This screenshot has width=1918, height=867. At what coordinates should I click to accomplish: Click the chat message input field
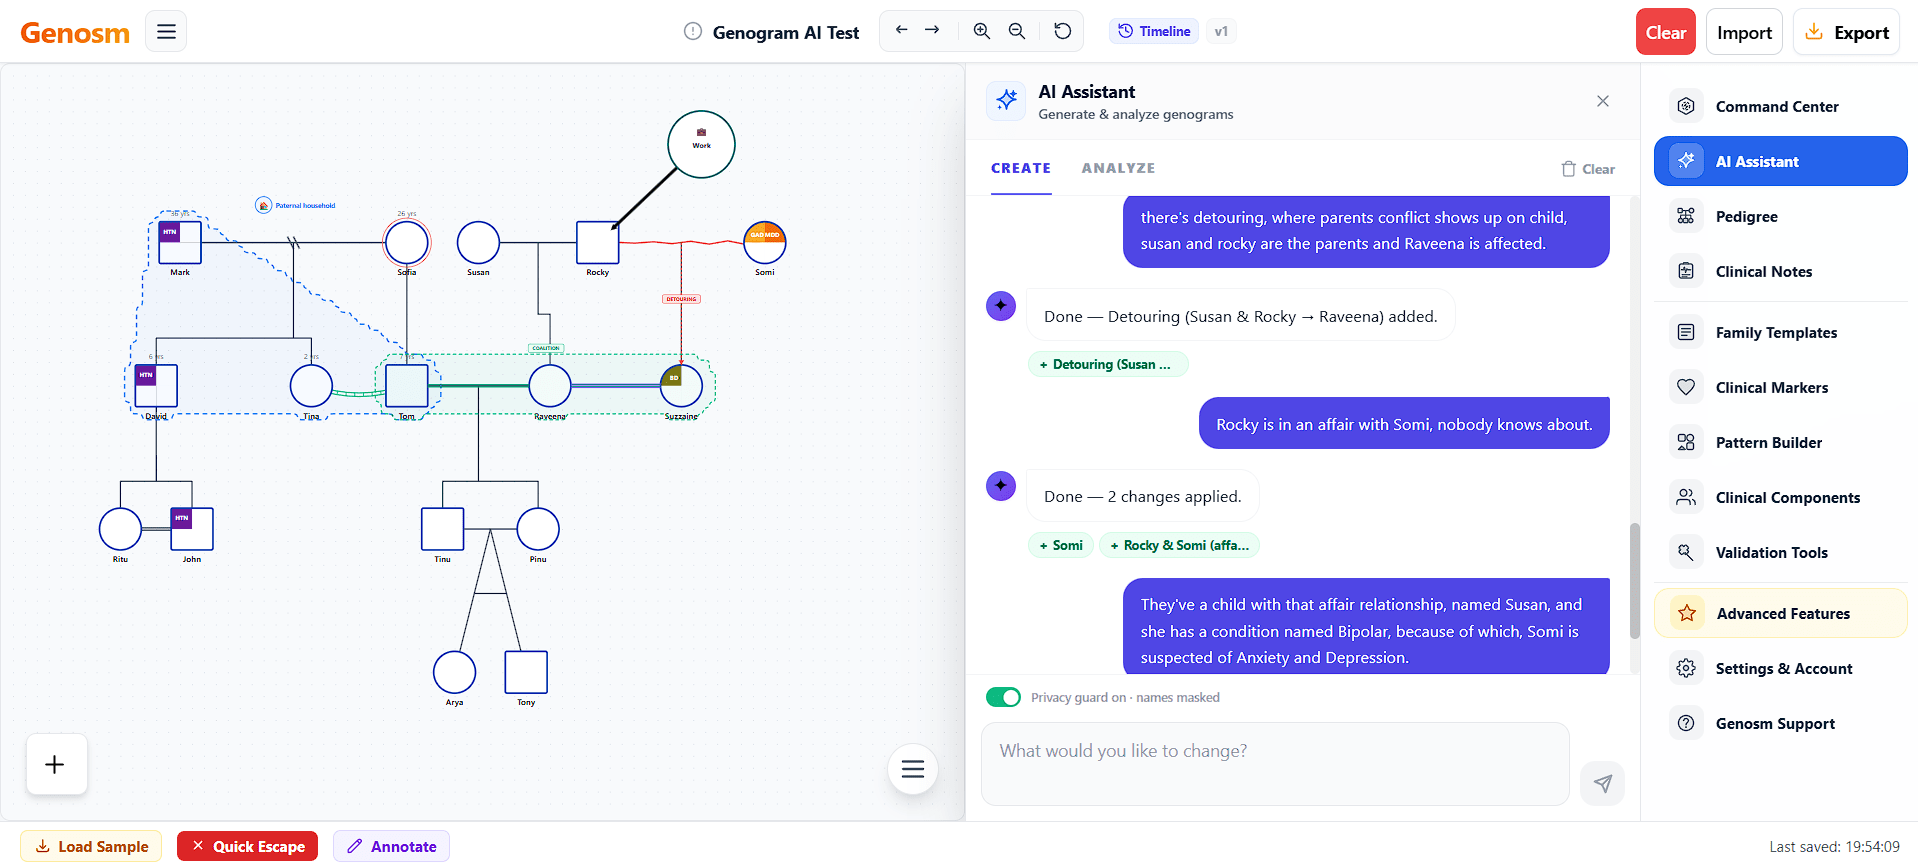(1275, 764)
